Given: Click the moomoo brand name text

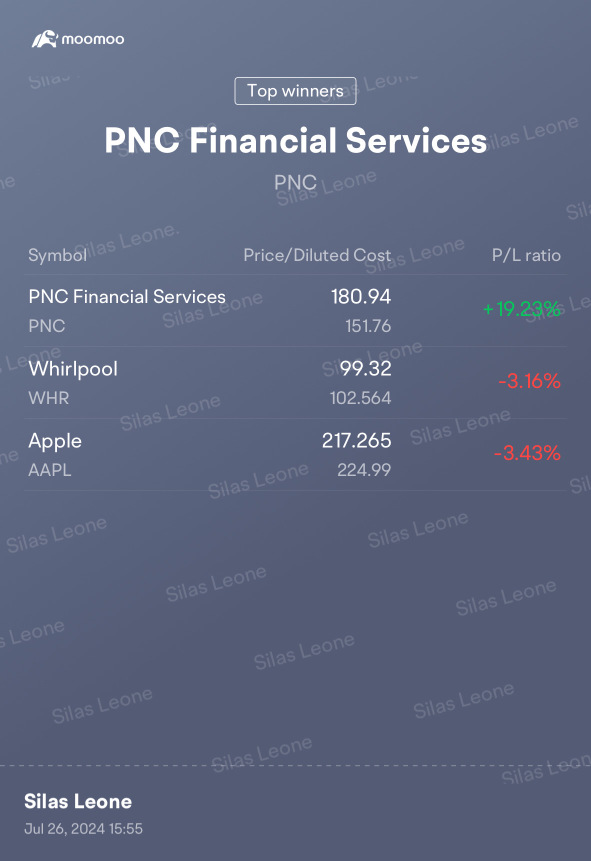Looking at the screenshot, I should coord(93,40).
